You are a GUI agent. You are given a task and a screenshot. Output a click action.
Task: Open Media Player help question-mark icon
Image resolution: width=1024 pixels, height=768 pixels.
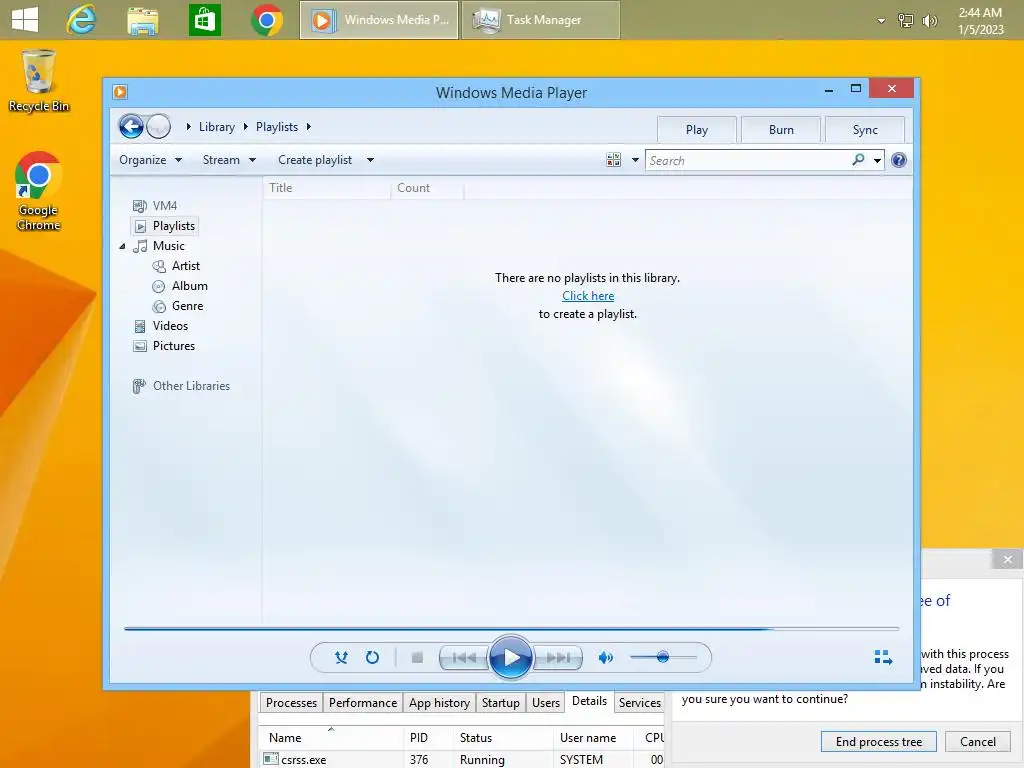[899, 160]
